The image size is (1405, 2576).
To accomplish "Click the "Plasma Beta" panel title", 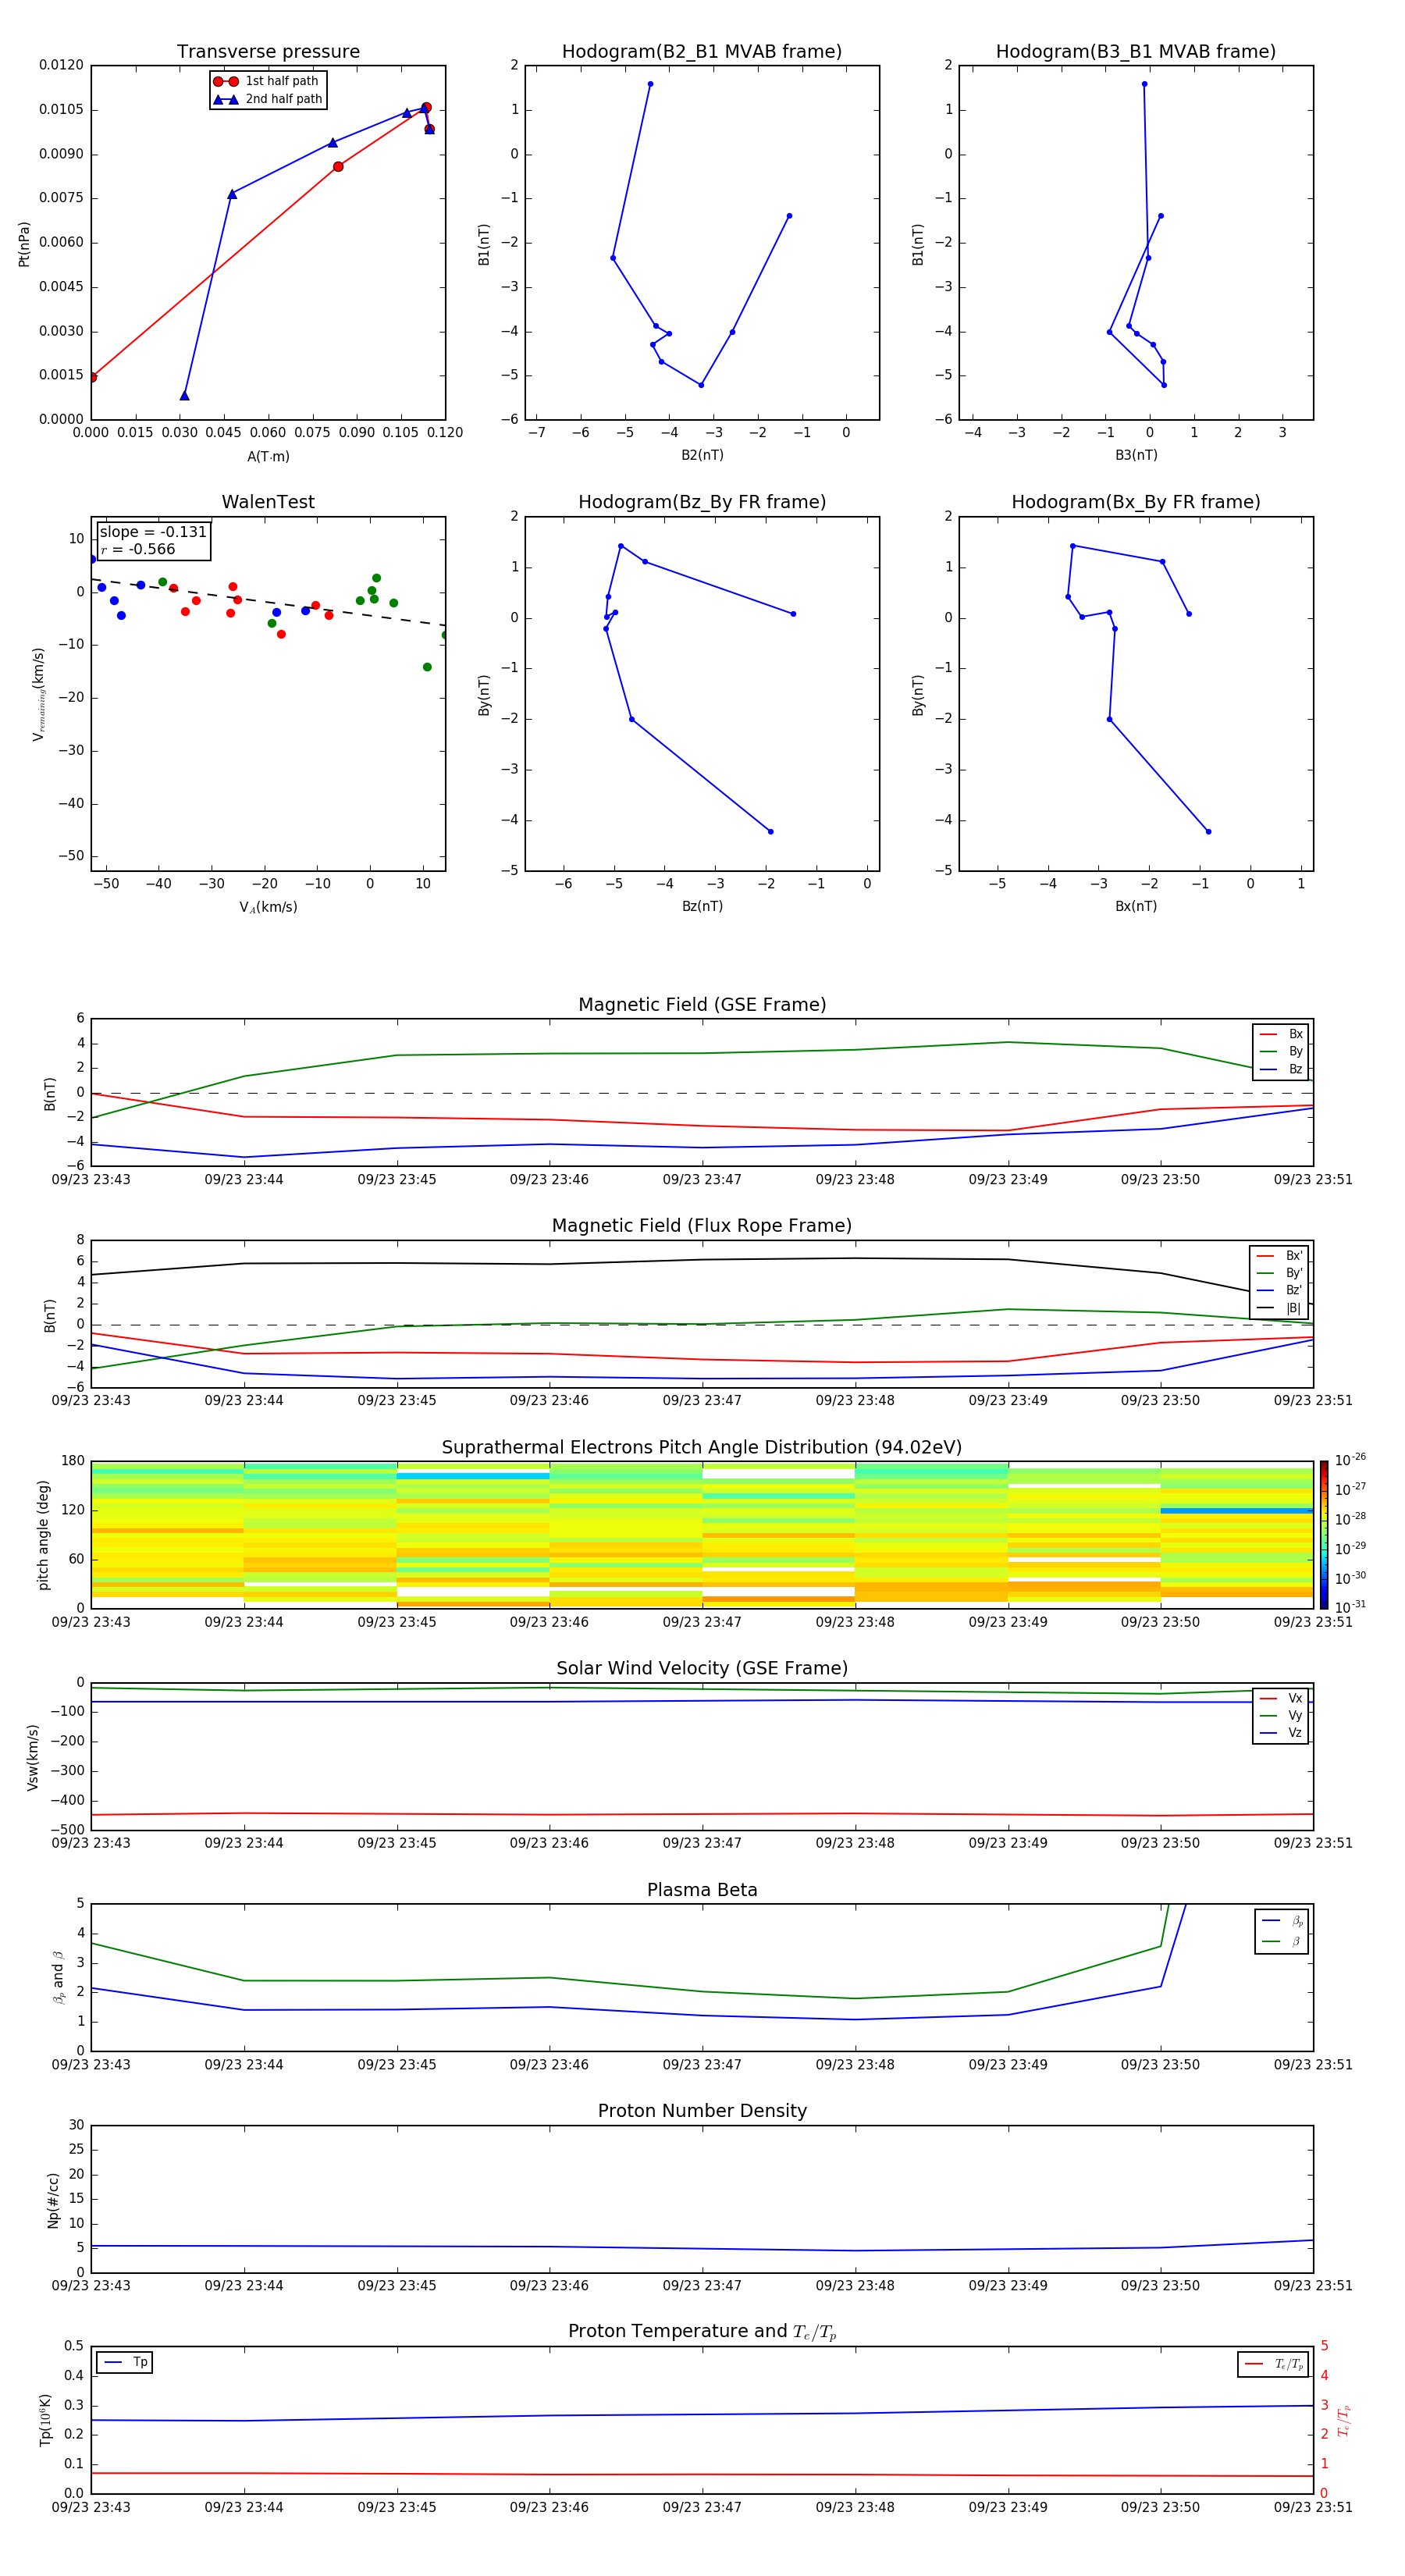I will pos(702,1890).
